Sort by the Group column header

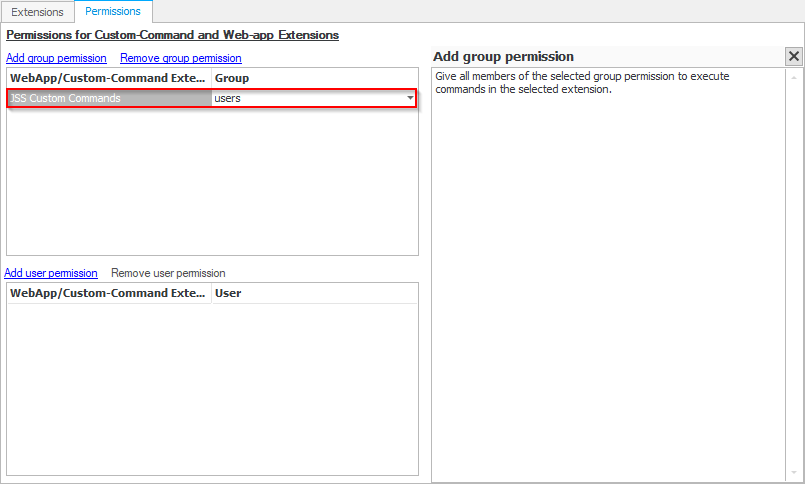pyautogui.click(x=314, y=77)
